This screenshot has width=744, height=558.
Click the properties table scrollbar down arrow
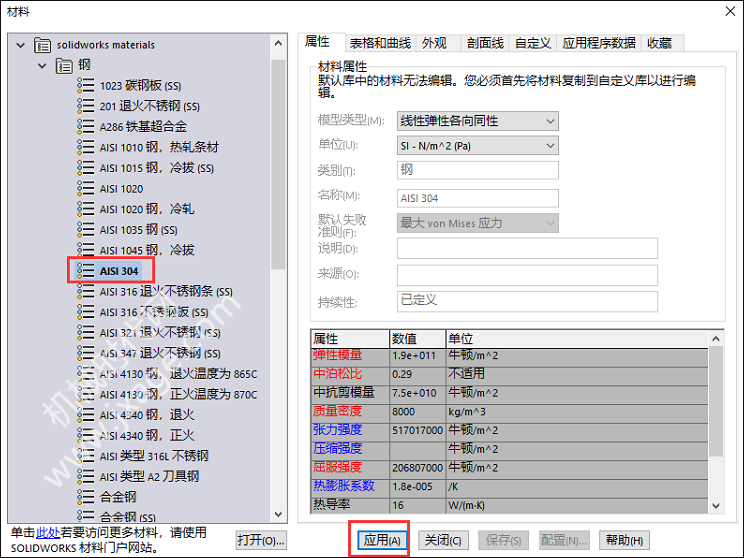click(x=716, y=506)
